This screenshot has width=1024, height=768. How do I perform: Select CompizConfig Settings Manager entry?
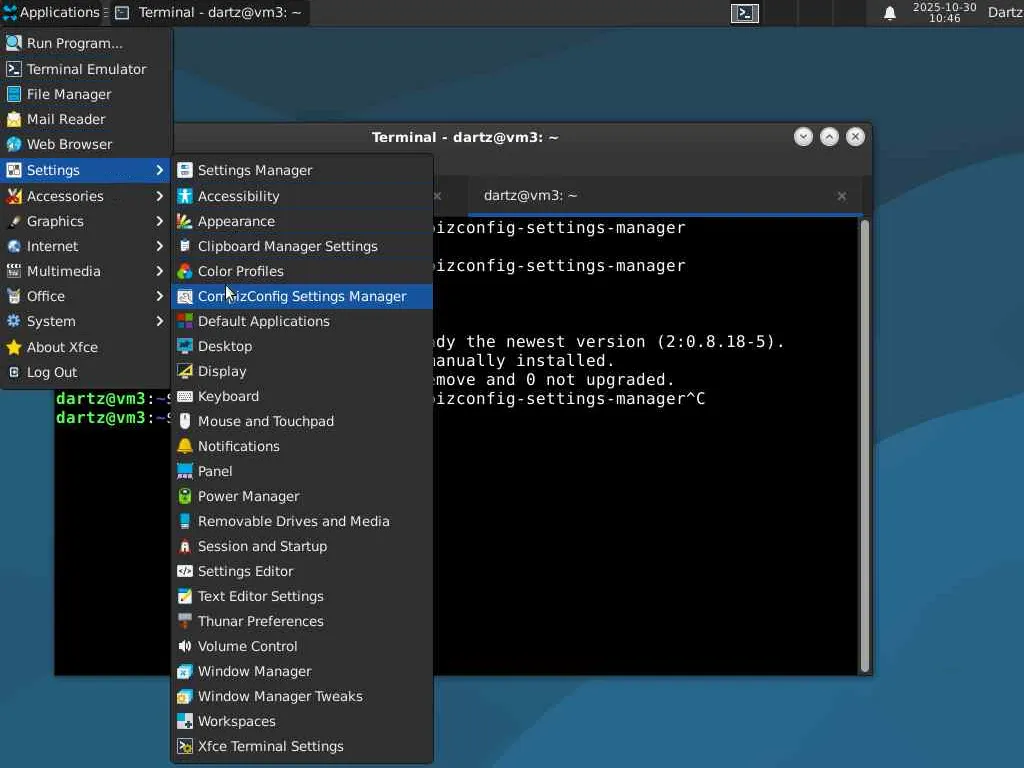(x=302, y=296)
